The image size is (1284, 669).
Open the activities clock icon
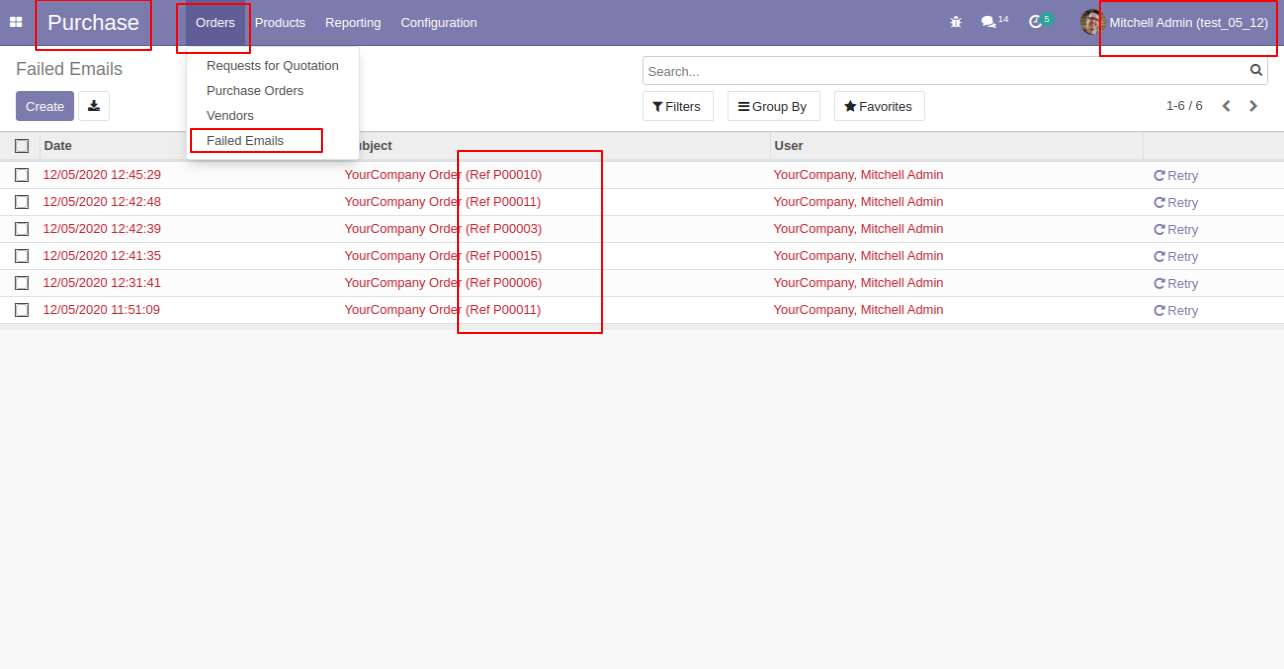click(1036, 22)
